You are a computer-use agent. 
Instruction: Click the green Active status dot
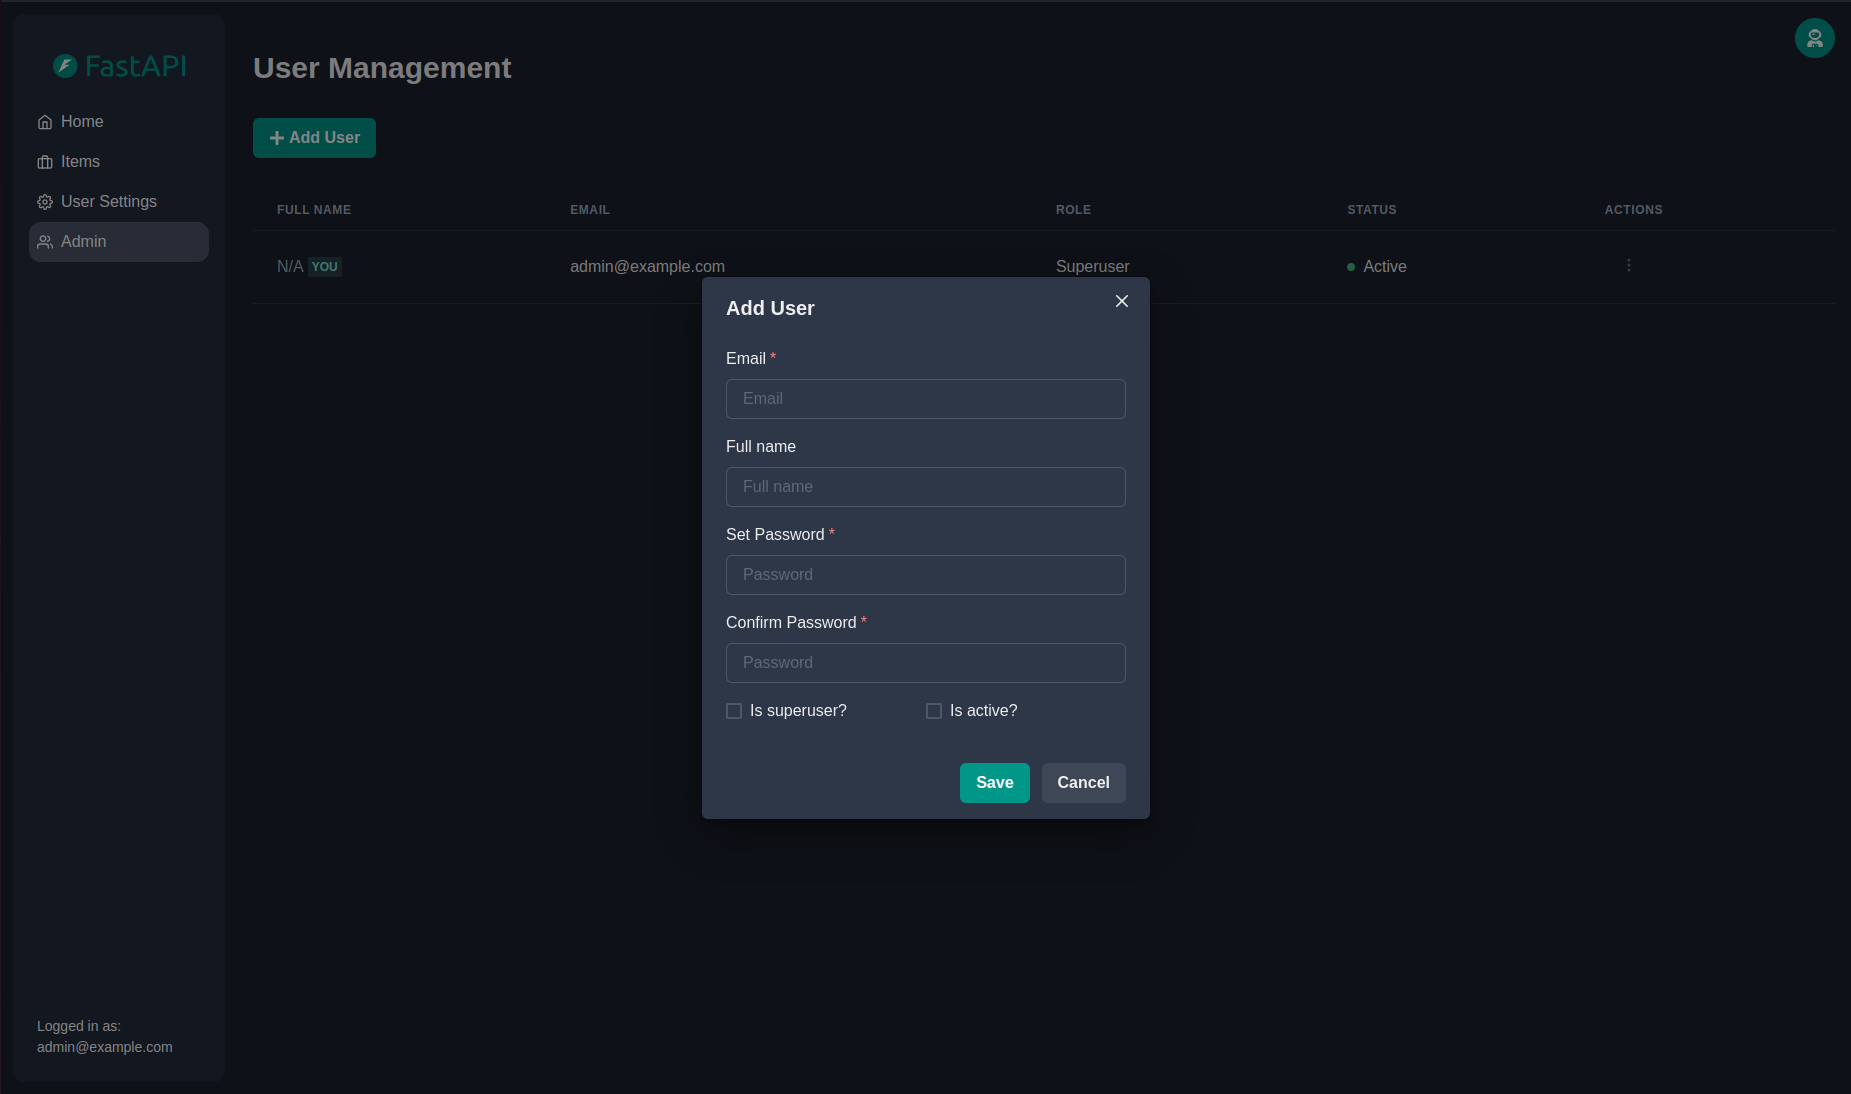click(1352, 267)
